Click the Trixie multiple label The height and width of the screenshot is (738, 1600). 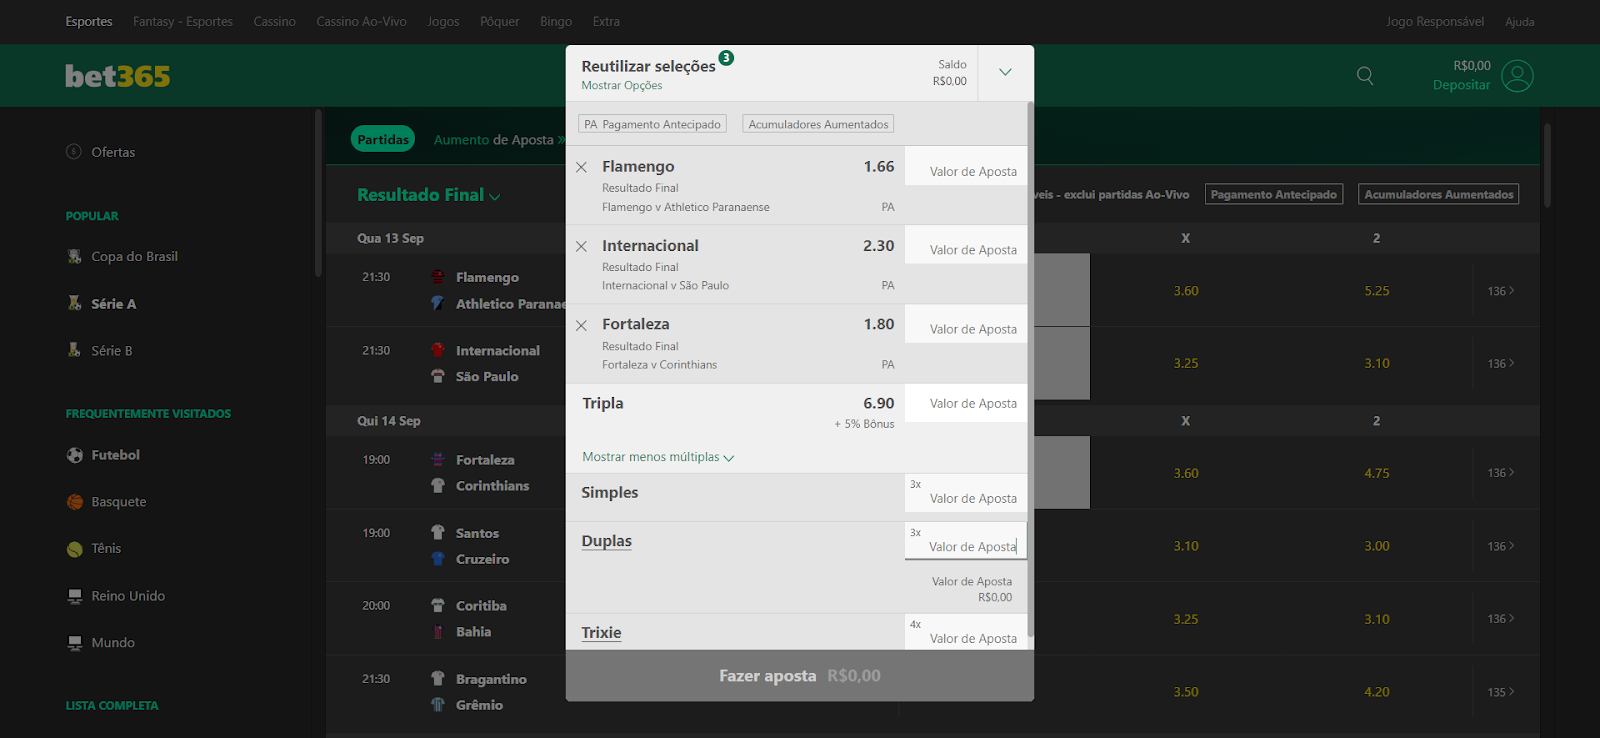pos(601,633)
